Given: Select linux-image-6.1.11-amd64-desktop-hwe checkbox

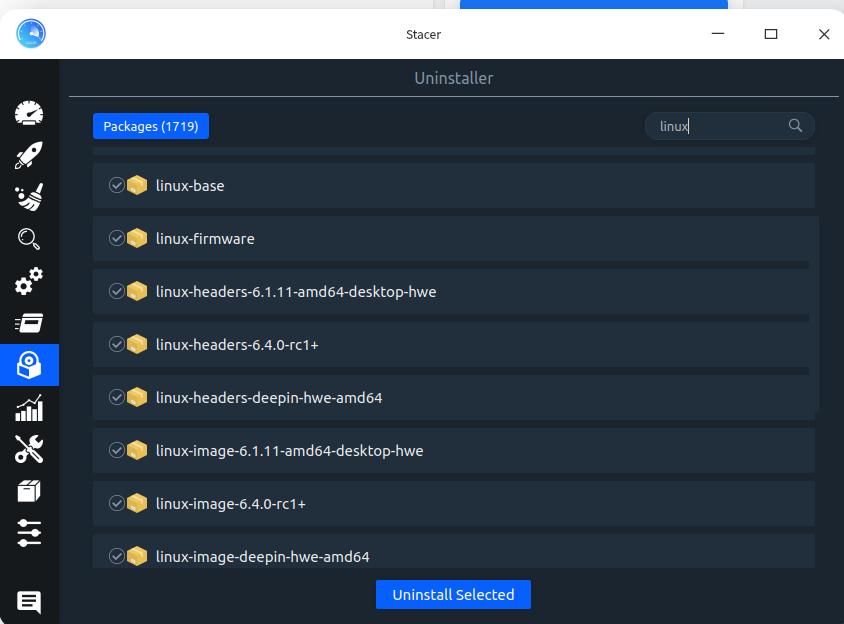Looking at the screenshot, I should 117,450.
